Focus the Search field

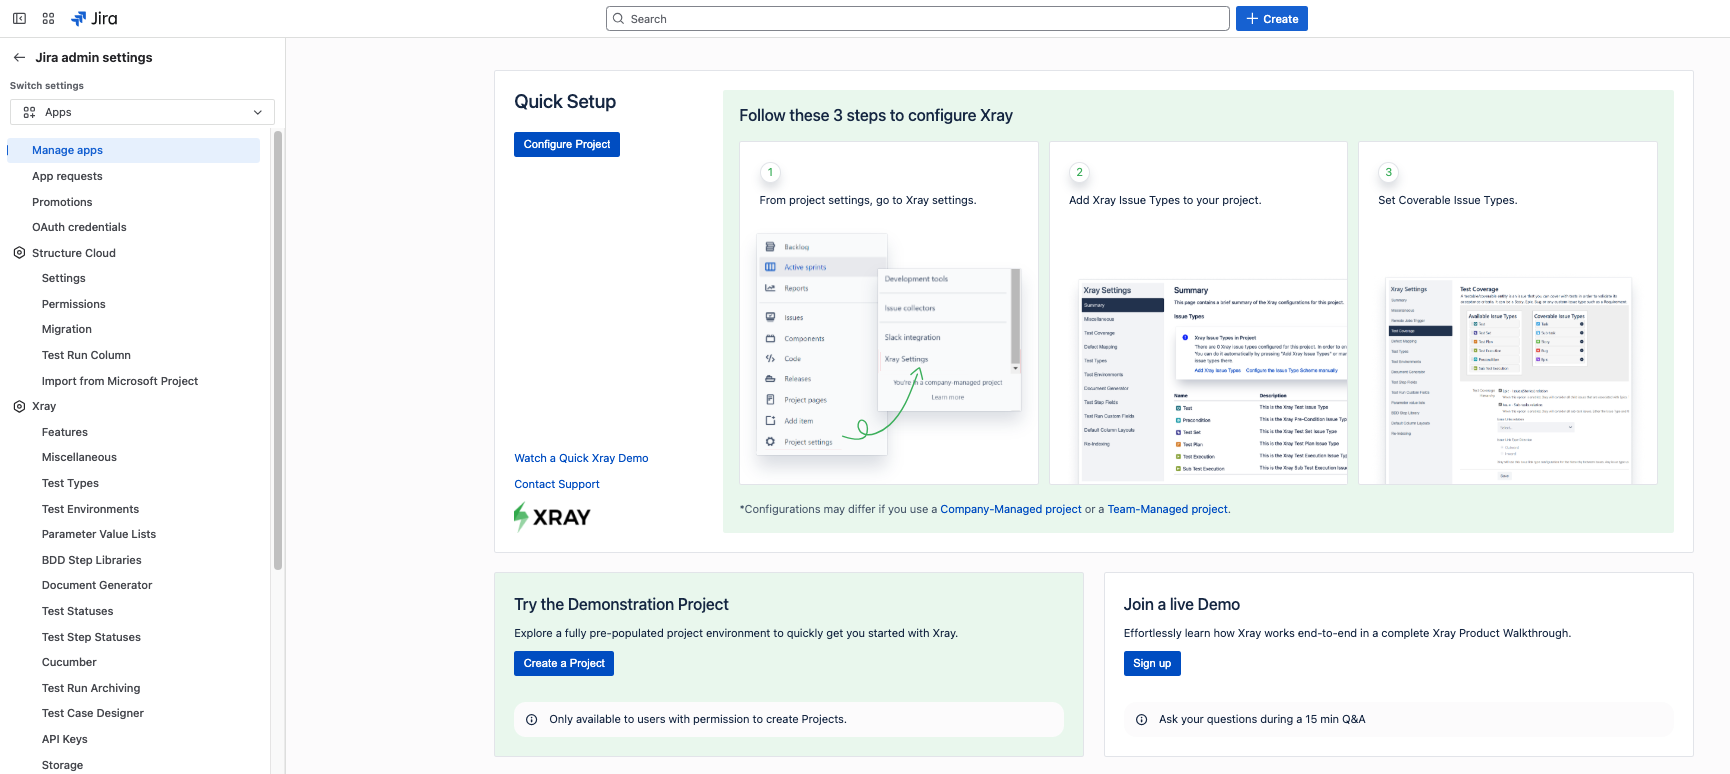pos(917,19)
